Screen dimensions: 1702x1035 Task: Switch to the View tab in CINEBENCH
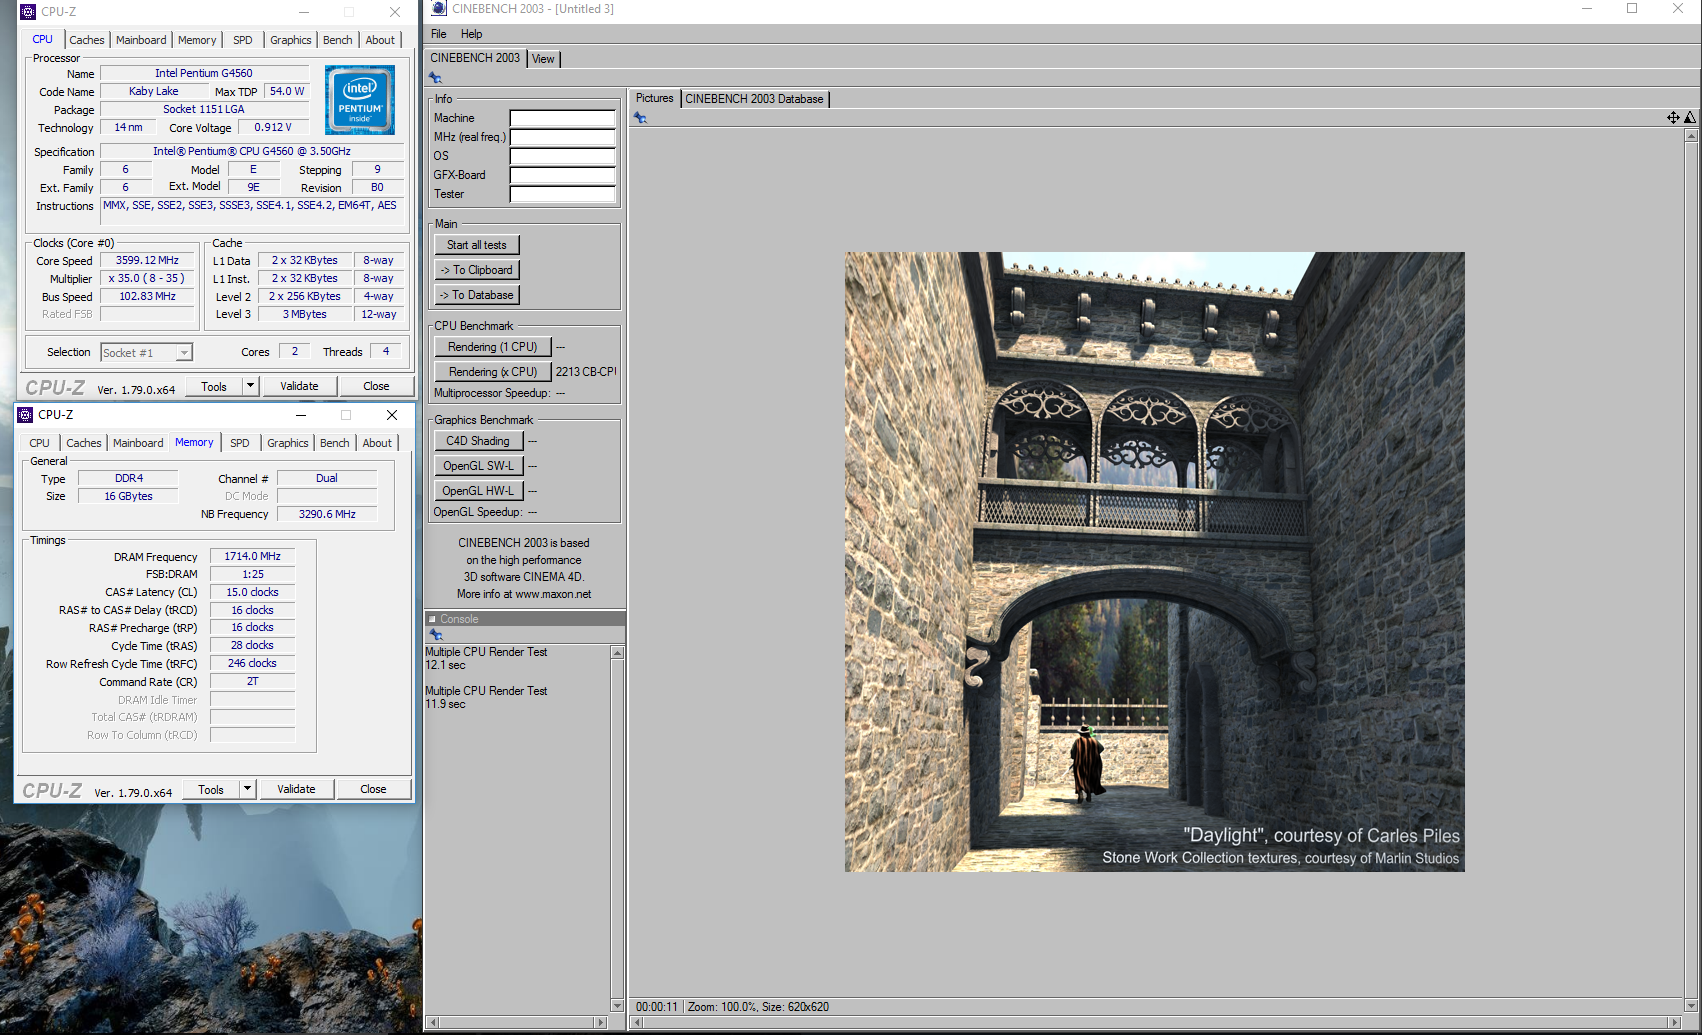tap(543, 59)
